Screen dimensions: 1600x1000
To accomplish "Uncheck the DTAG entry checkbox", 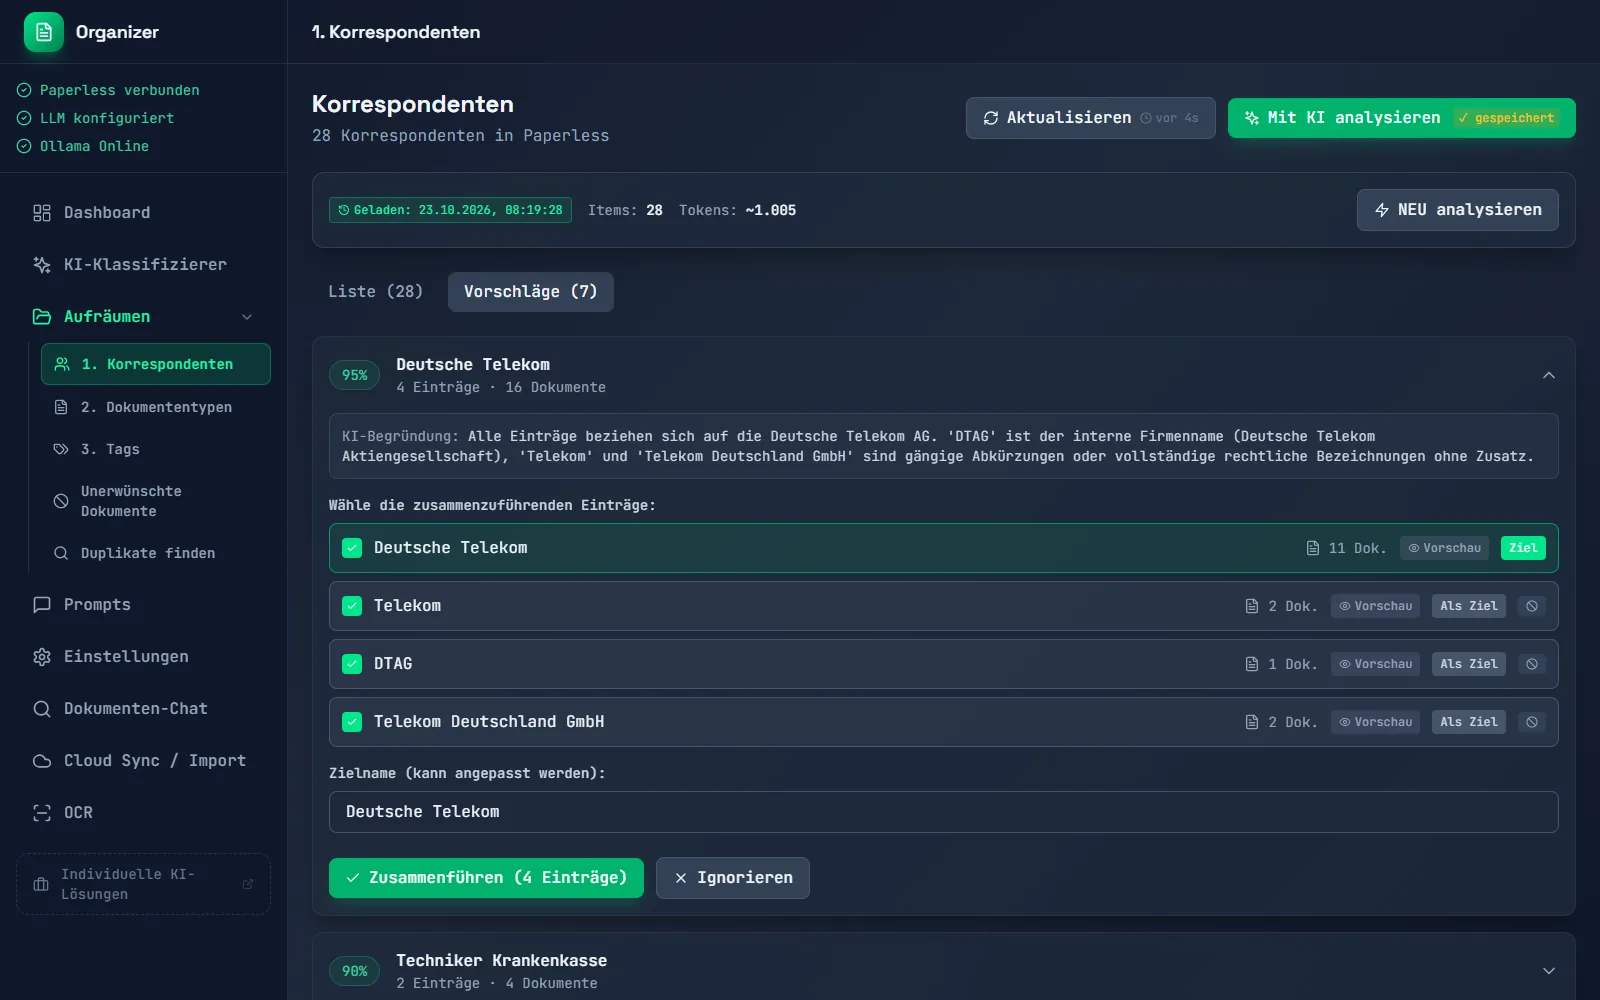I will 352,664.
